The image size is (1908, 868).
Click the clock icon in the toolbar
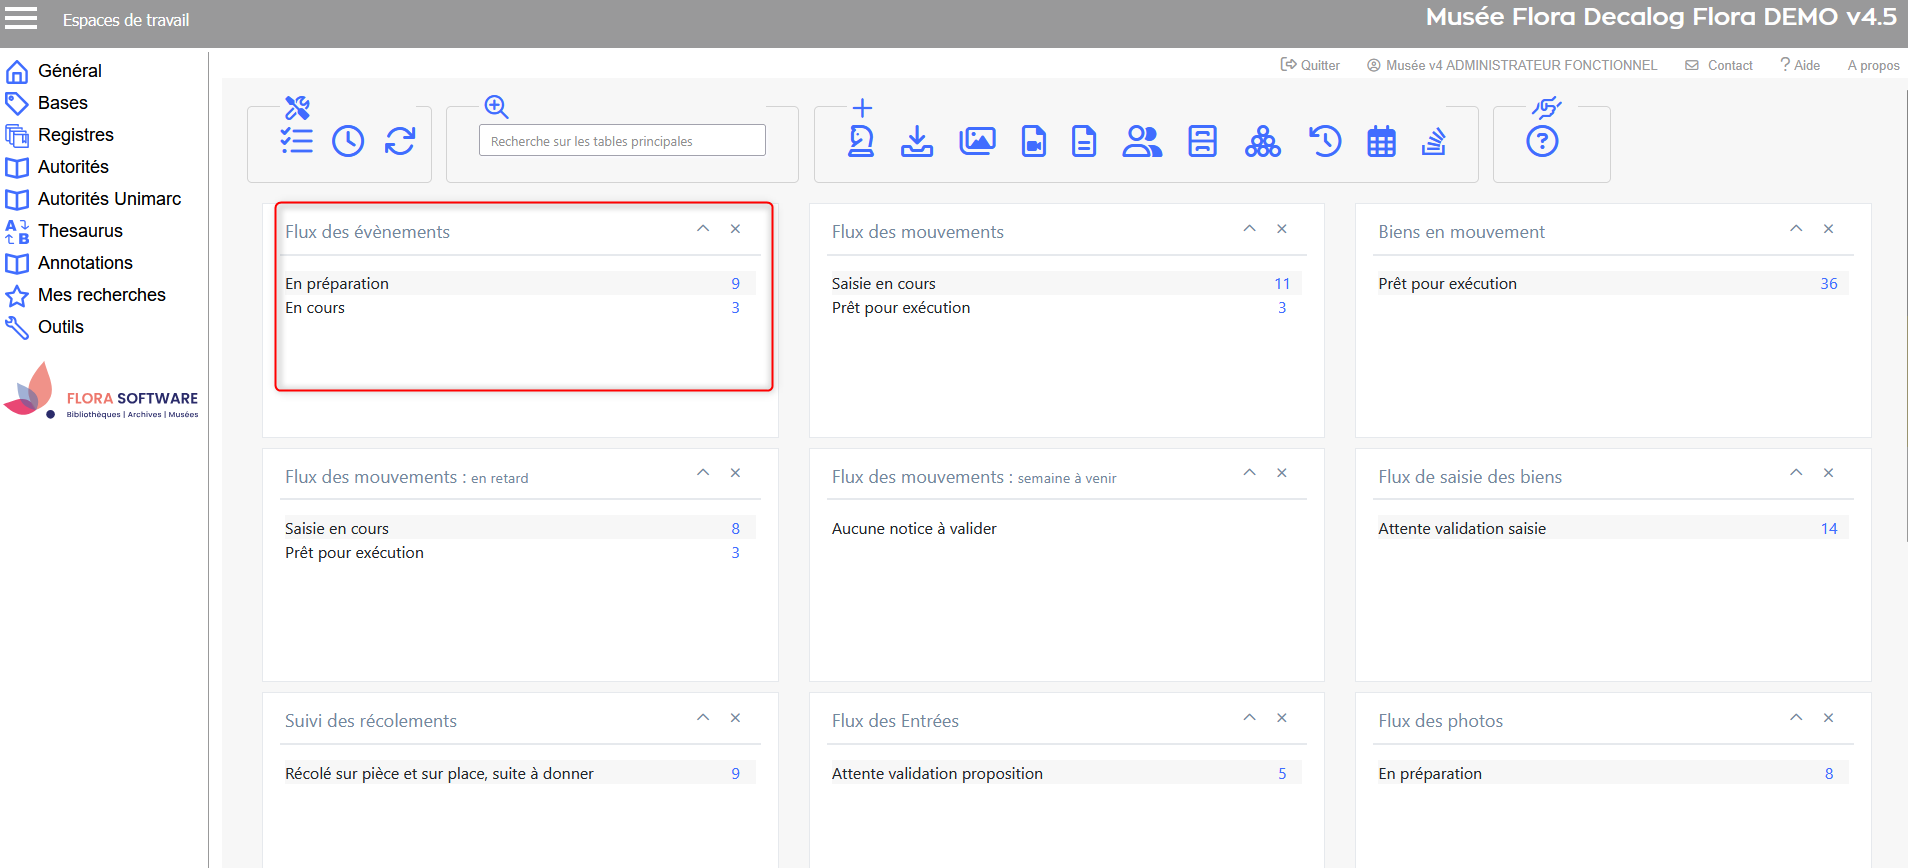[x=348, y=141]
